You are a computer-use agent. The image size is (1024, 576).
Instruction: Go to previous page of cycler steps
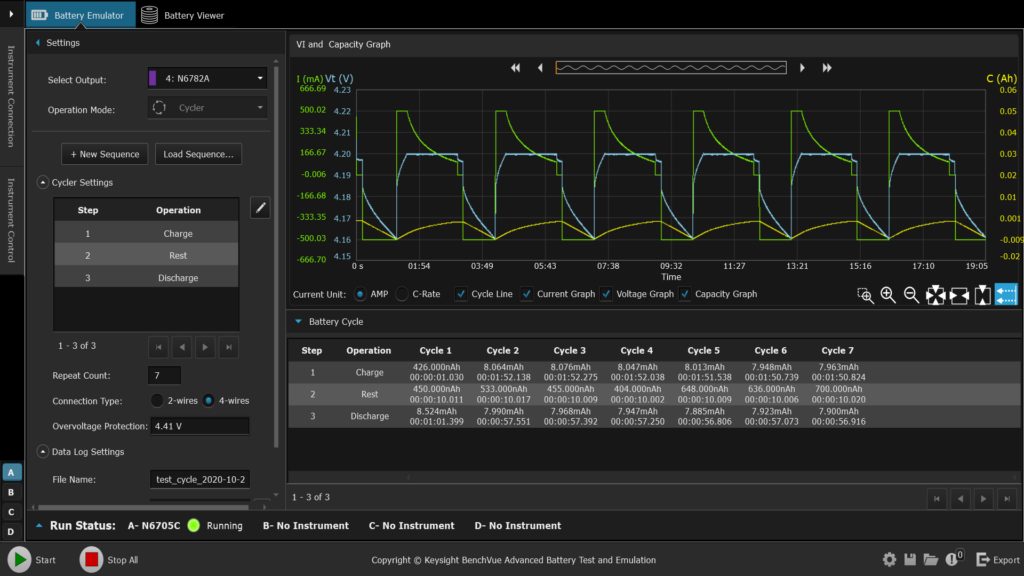point(182,347)
